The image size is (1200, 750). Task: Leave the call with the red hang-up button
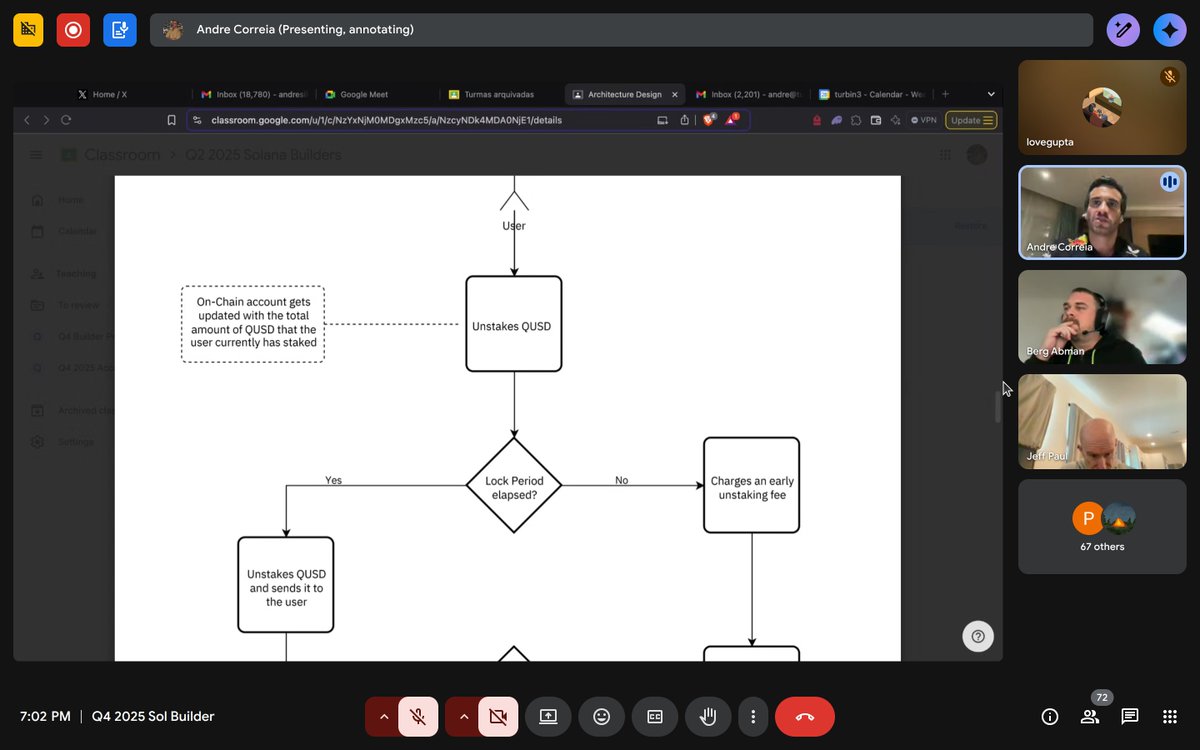tap(805, 716)
